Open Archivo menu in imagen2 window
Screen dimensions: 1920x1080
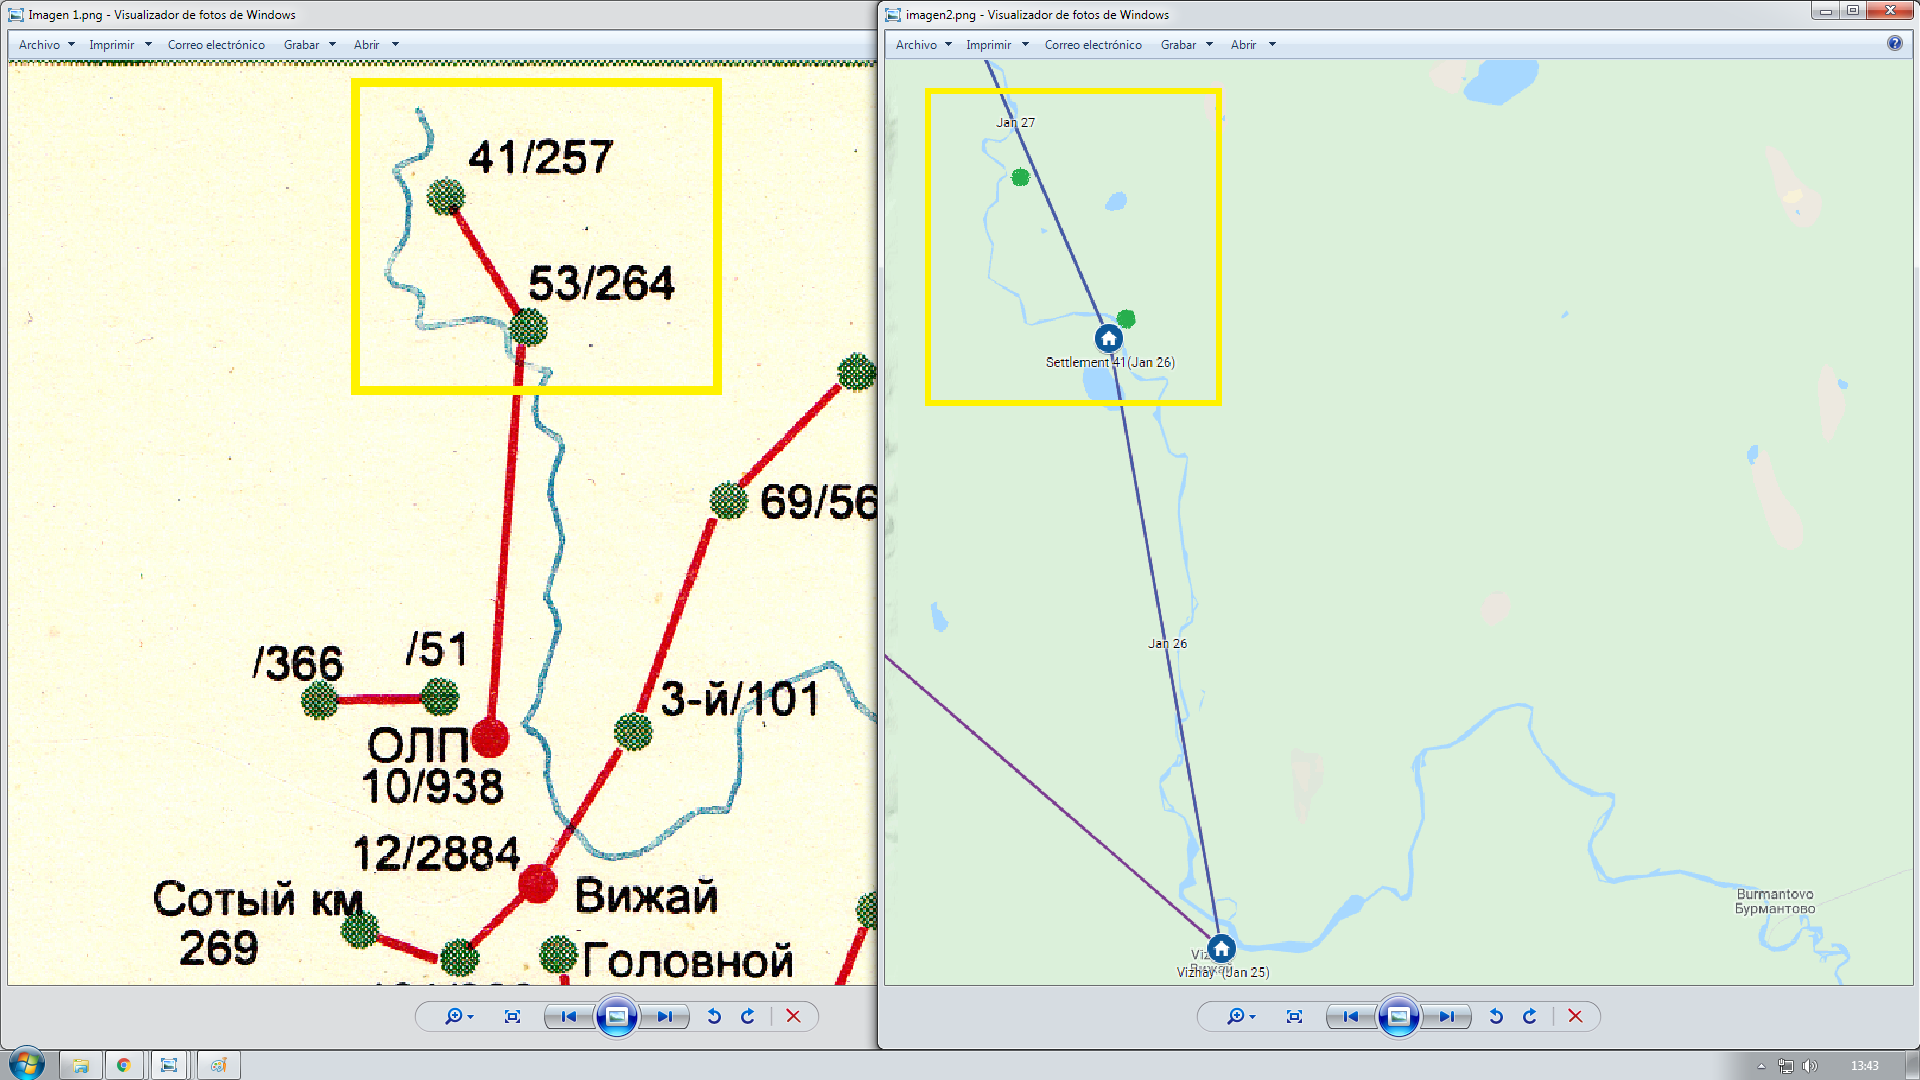click(x=923, y=45)
